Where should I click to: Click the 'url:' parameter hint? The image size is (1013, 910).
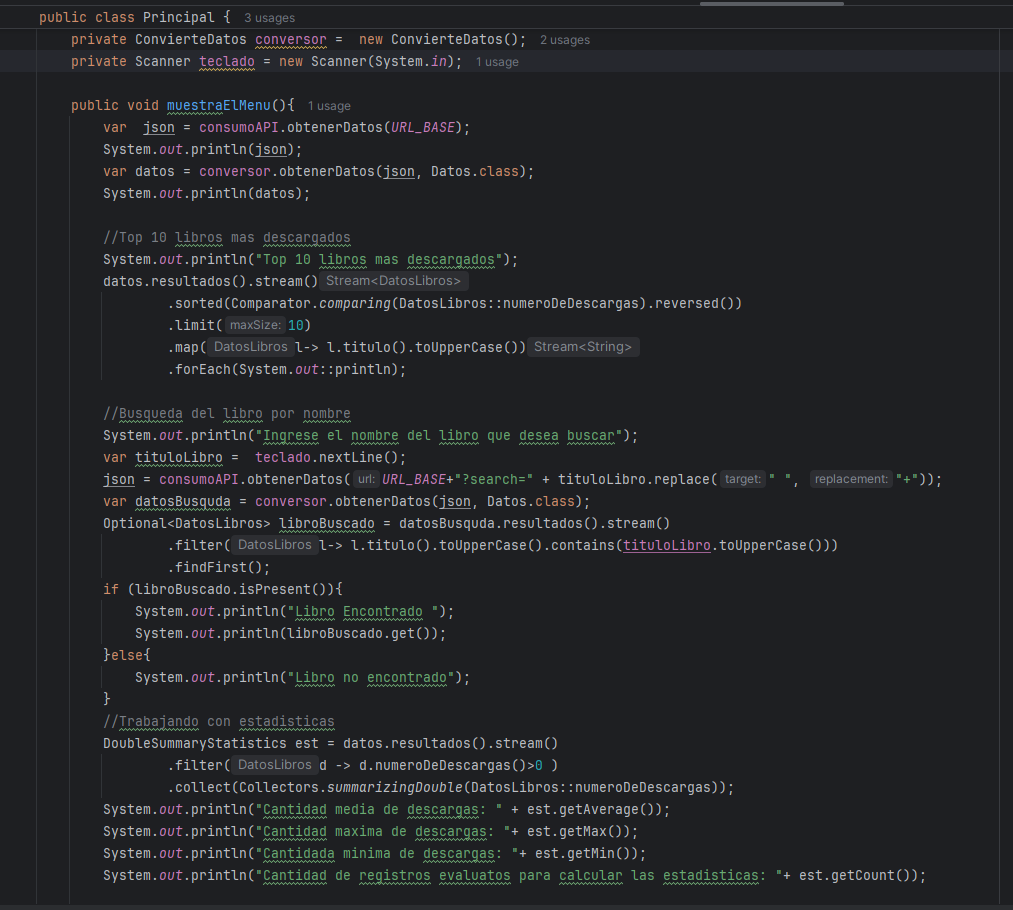pyautogui.click(x=366, y=479)
